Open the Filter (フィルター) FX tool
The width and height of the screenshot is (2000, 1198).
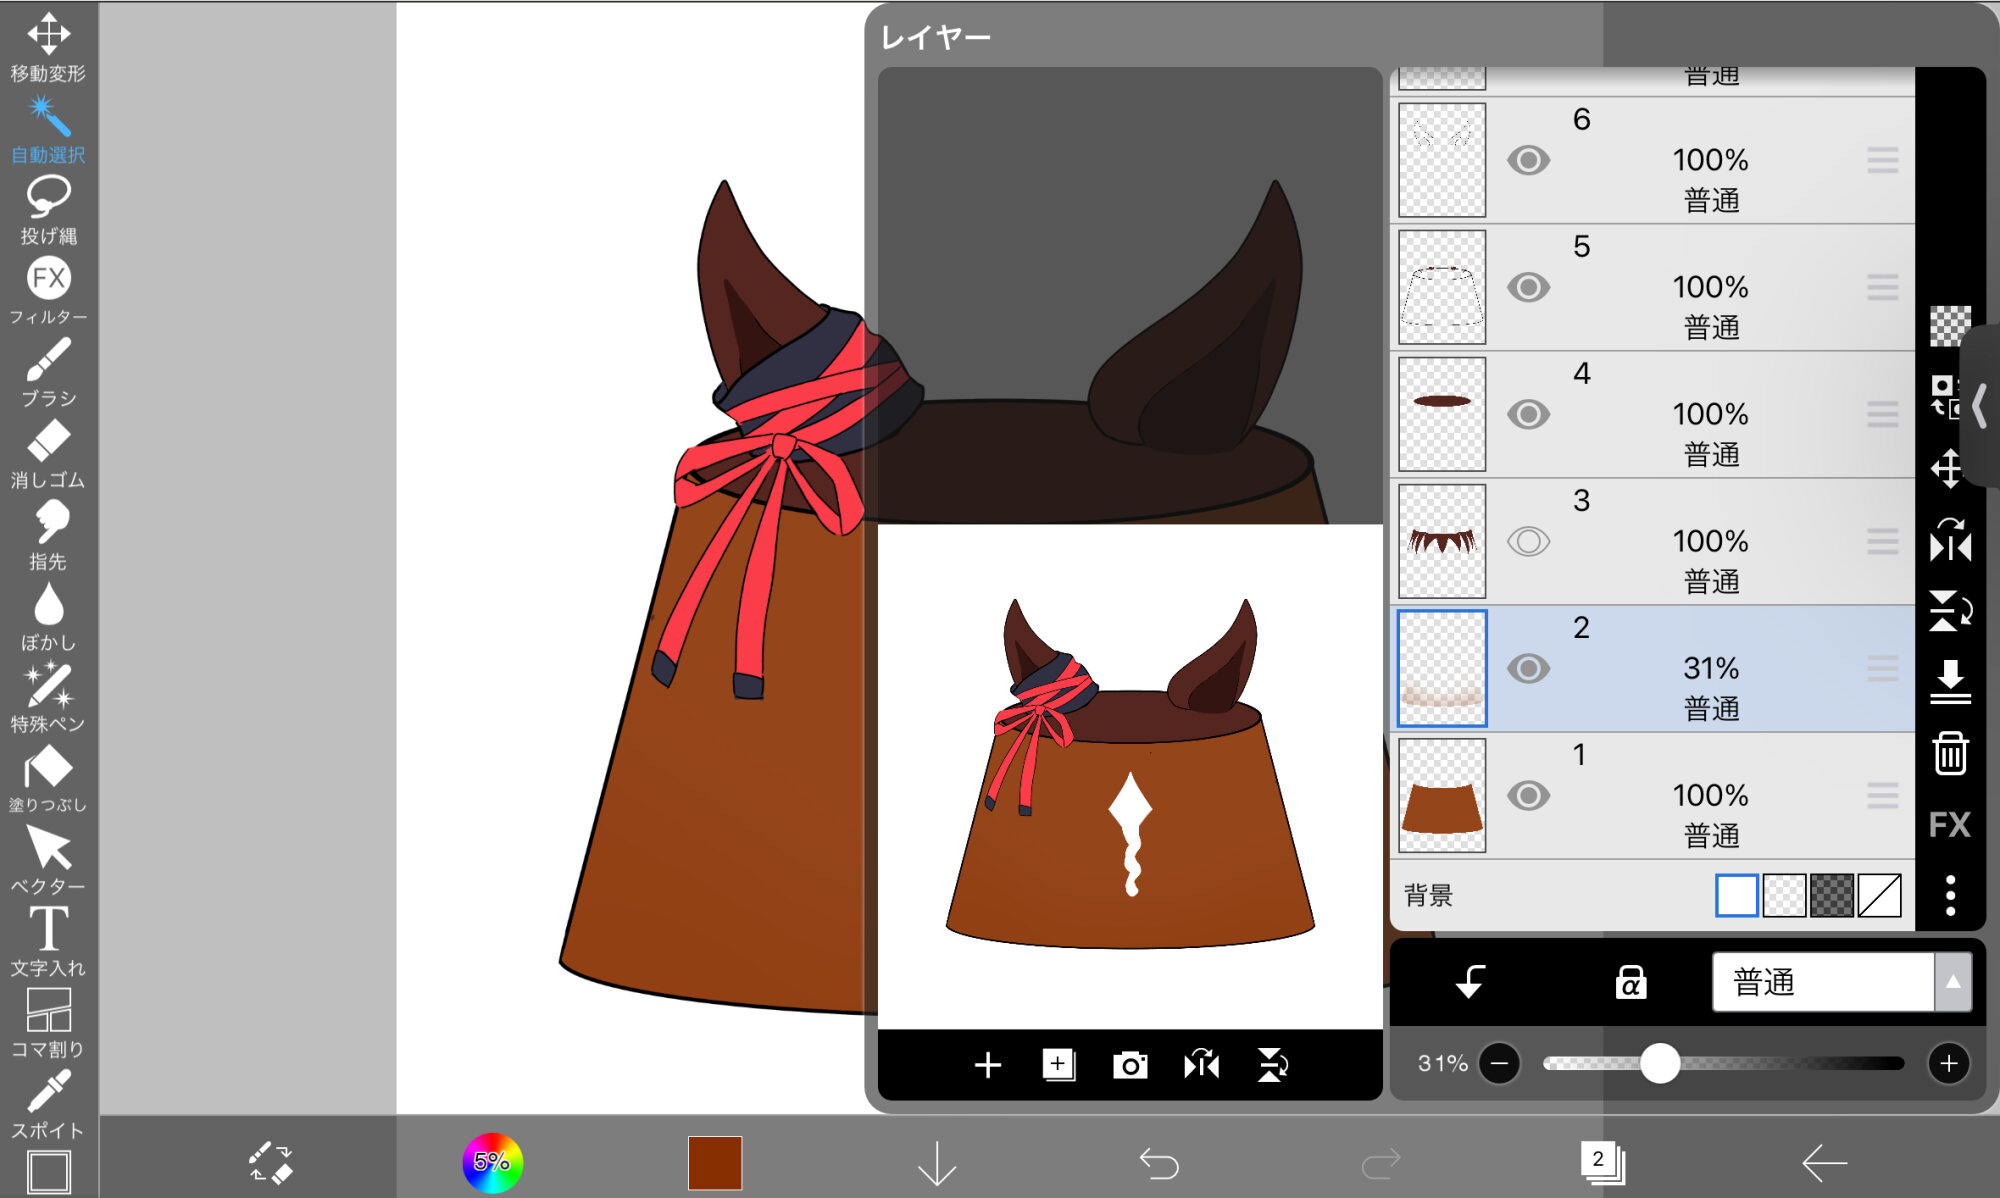pyautogui.click(x=48, y=289)
